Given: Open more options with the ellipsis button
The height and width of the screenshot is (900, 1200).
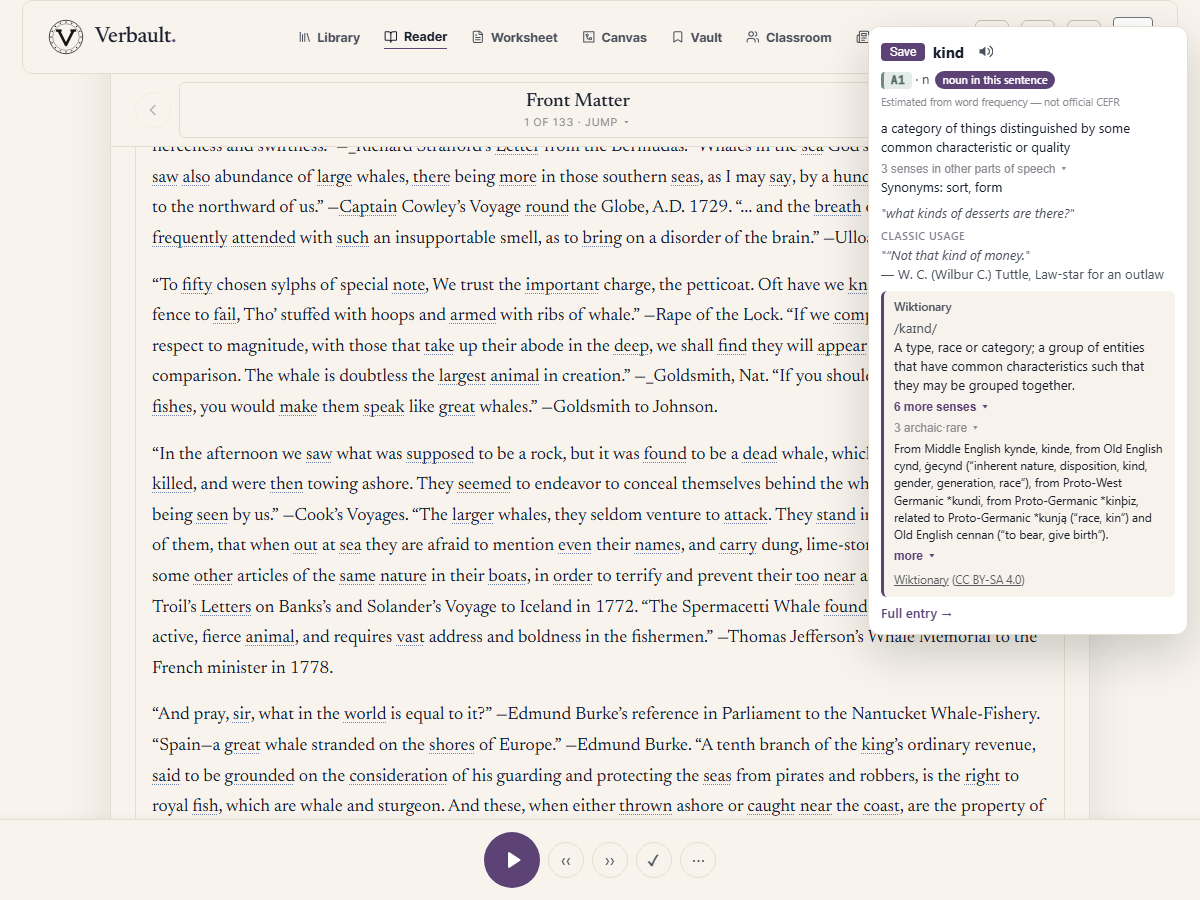Looking at the screenshot, I should pos(698,860).
